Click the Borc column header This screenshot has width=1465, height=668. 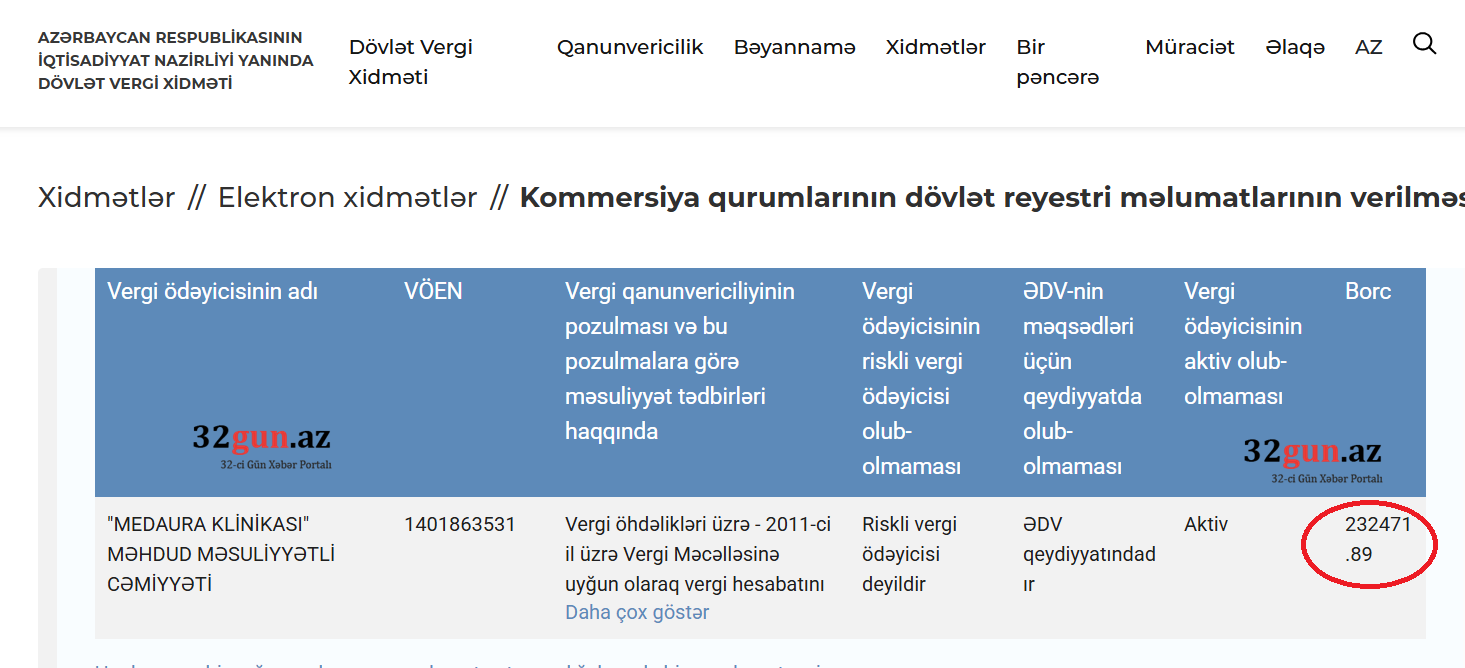[x=1367, y=291]
